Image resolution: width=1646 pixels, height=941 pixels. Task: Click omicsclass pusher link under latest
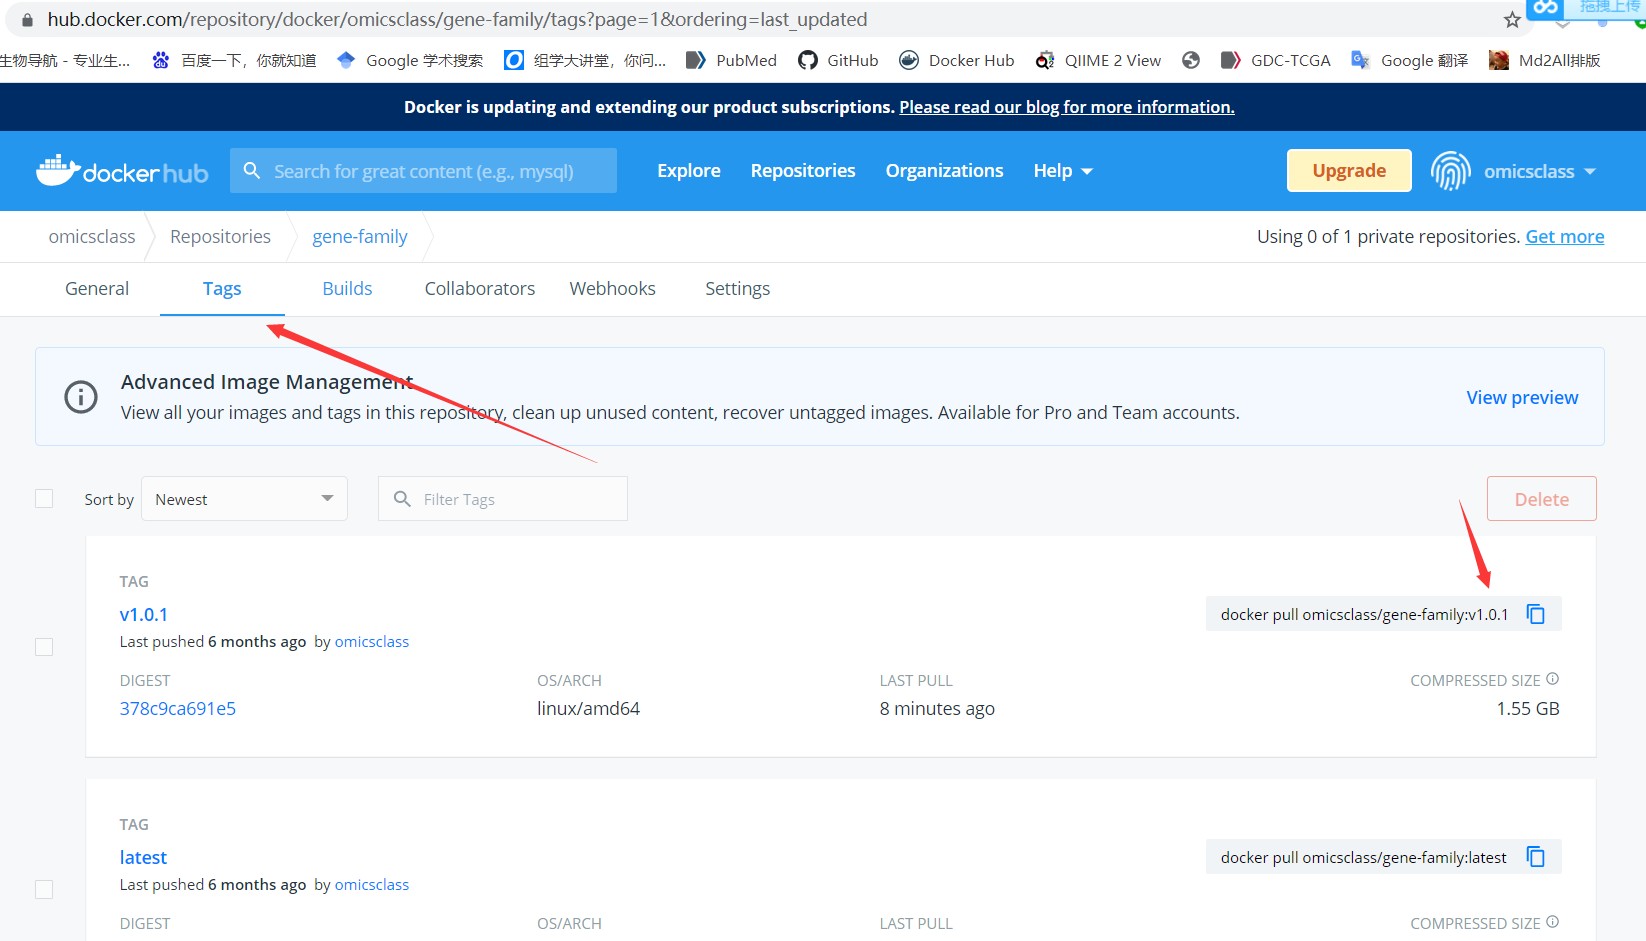coord(372,884)
